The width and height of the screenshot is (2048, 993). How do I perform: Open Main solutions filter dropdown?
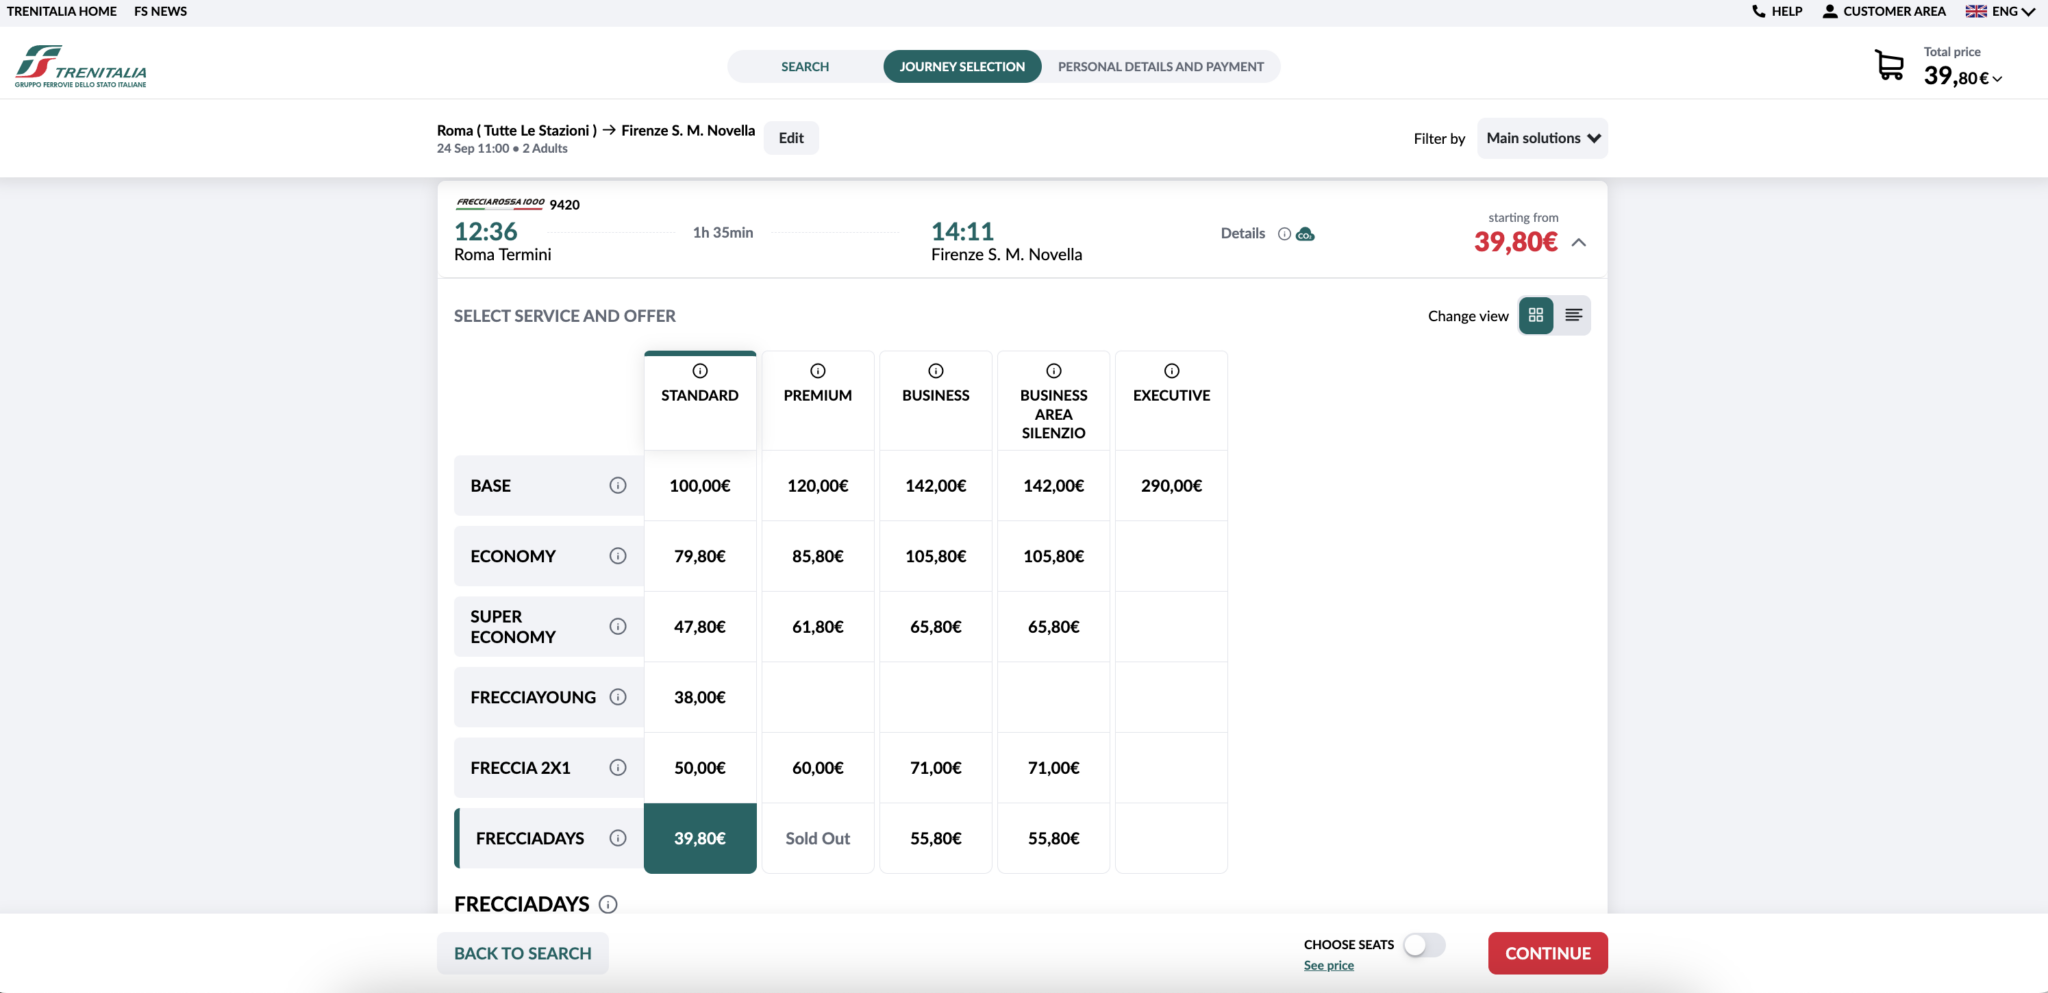(1542, 138)
